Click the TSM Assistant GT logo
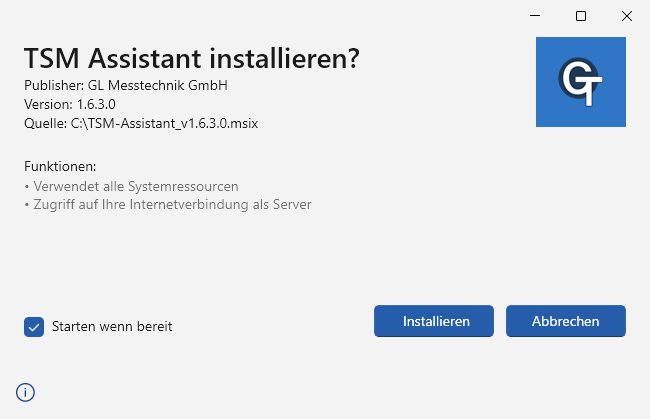Viewport: 650px width, 419px height. pos(580,82)
